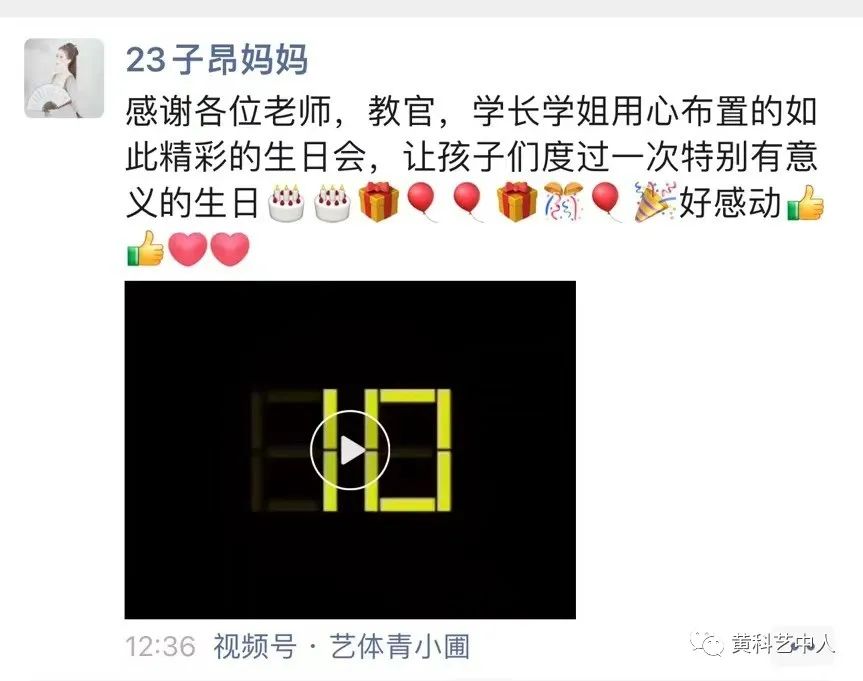The width and height of the screenshot is (863, 681).
Task: Click the thumbs-up emoji after 好感动
Action: click(x=806, y=203)
